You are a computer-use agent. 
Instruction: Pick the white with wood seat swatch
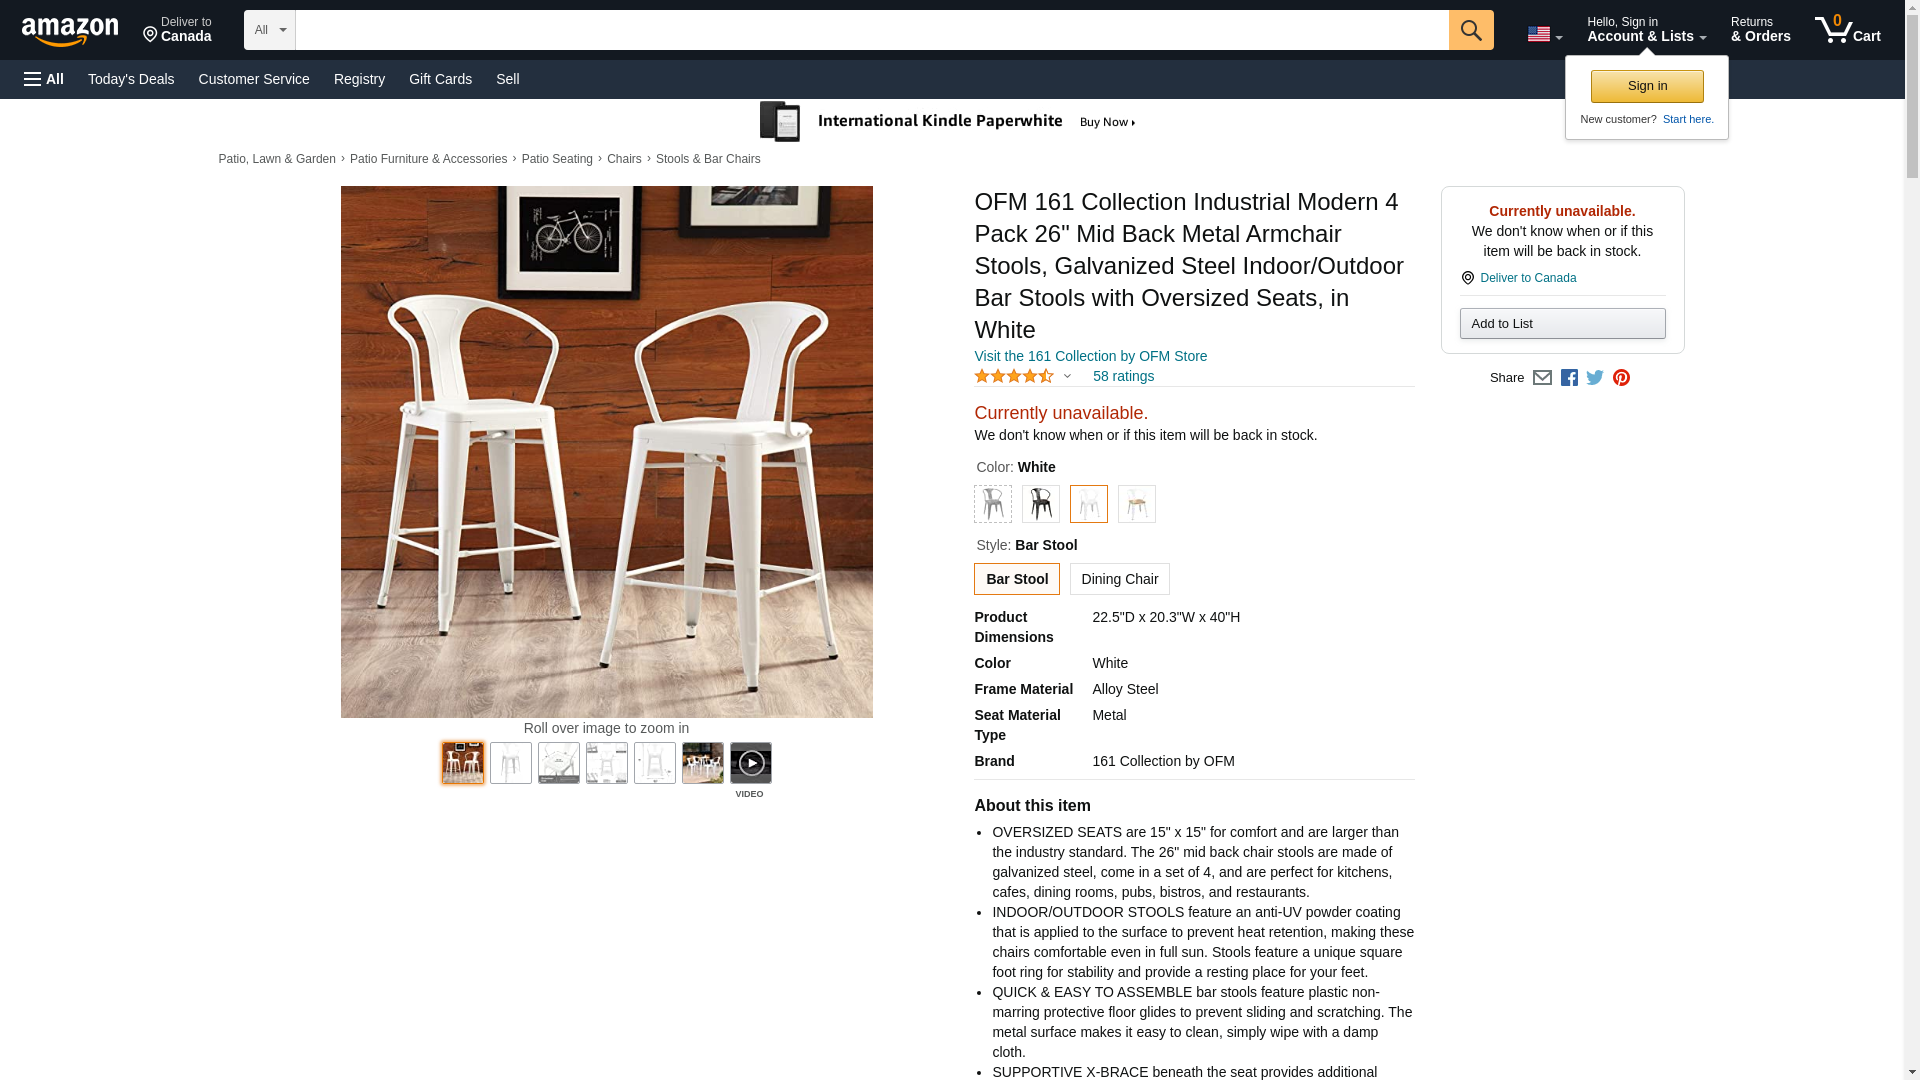click(x=1136, y=504)
